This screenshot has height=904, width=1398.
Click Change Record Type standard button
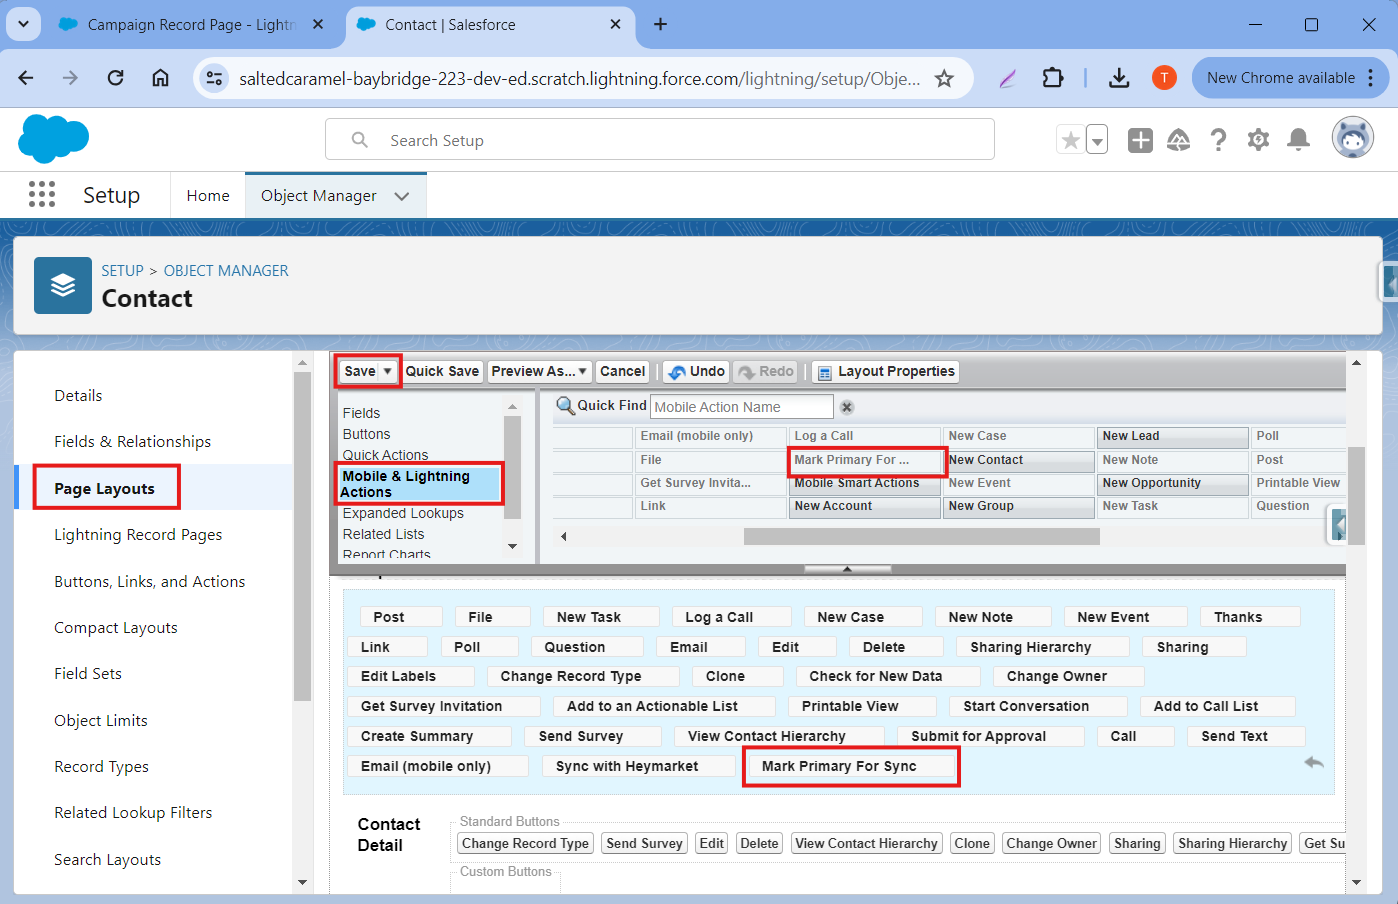click(x=525, y=844)
